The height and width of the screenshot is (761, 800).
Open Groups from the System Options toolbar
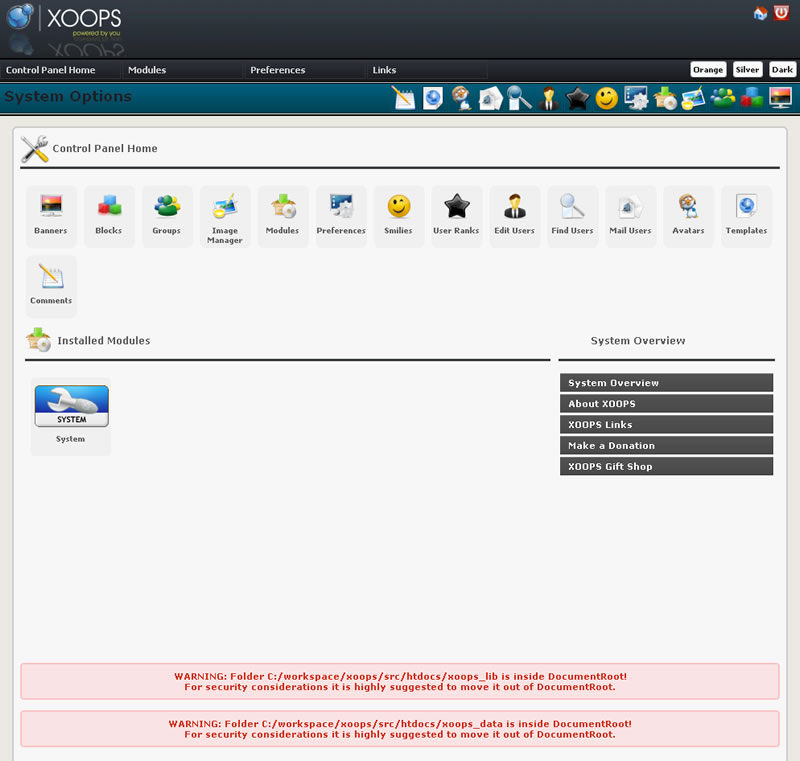(722, 98)
